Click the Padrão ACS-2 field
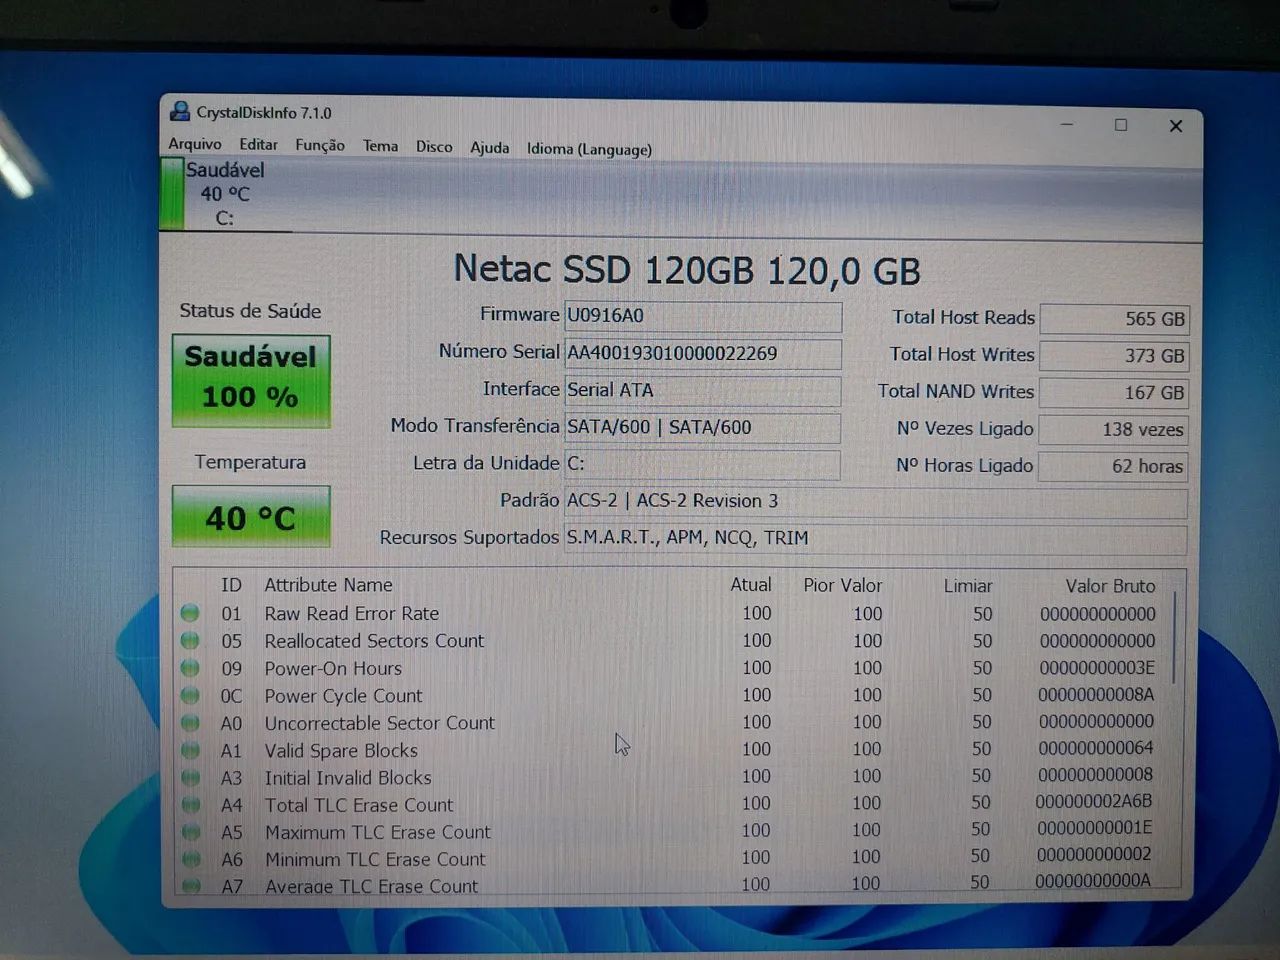The height and width of the screenshot is (960, 1280). click(876, 501)
